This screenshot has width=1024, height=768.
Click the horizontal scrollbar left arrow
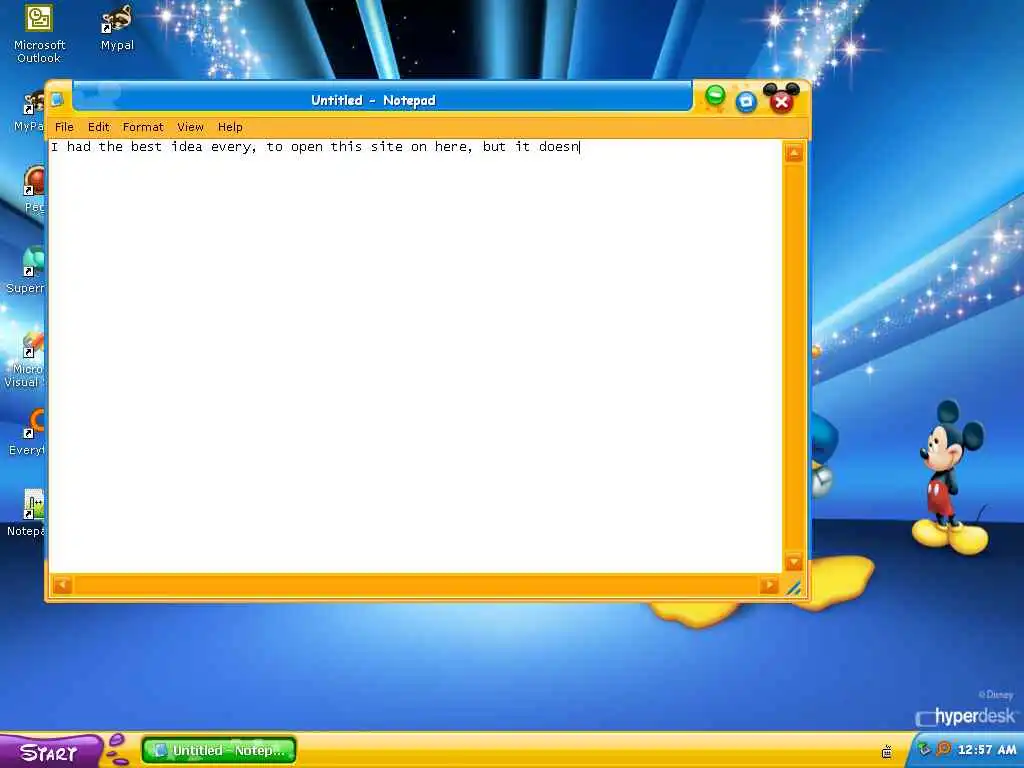(63, 585)
